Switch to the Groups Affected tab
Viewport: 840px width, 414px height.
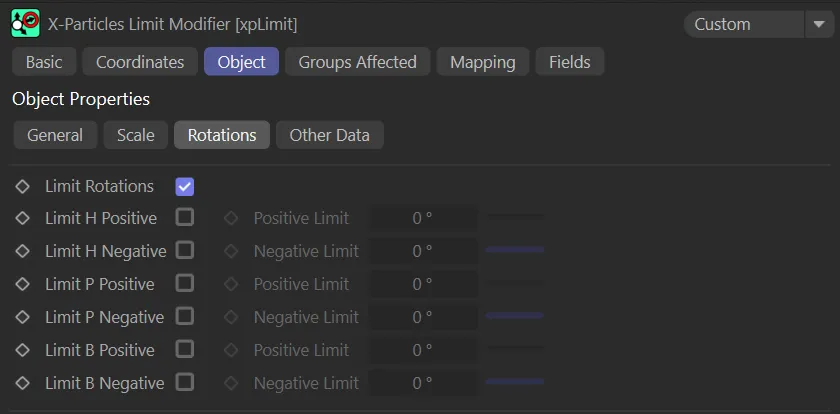point(357,62)
